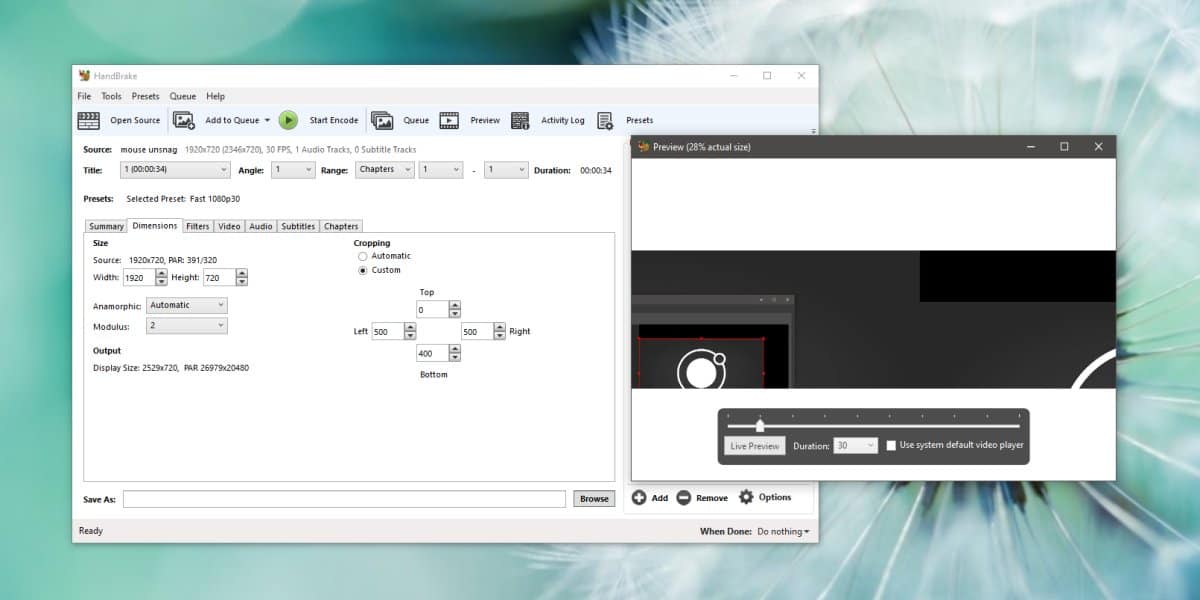Open the preview Duration dropdown
Image resolution: width=1200 pixels, height=600 pixels.
tap(856, 445)
